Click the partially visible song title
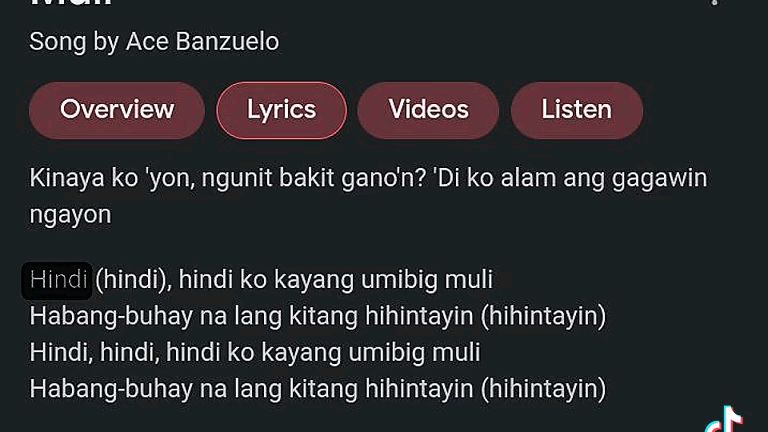Screen dimensions: 768x432 pyautogui.click(x=71, y=3)
